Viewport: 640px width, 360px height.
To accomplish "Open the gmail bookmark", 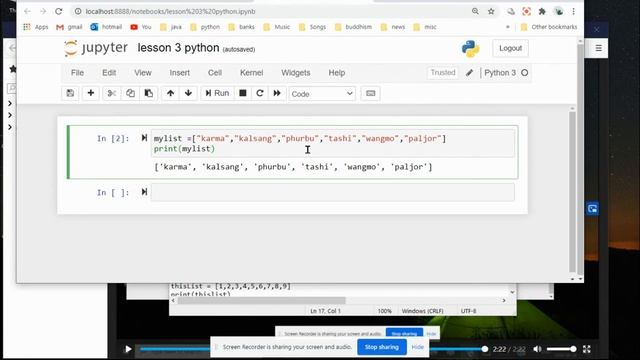I will coord(69,27).
